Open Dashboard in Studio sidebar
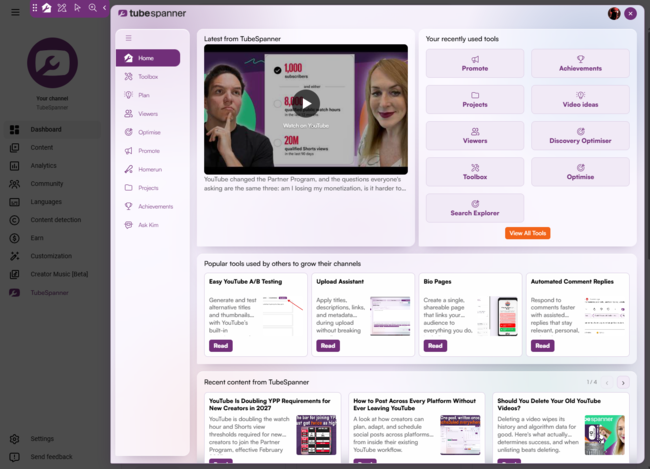650x469 pixels. point(52,129)
